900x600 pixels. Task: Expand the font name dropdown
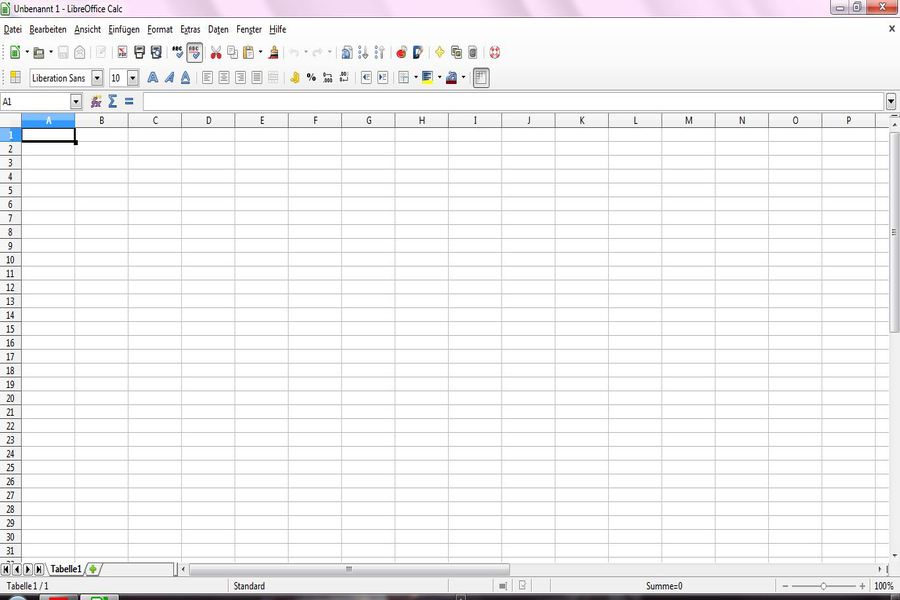click(97, 78)
